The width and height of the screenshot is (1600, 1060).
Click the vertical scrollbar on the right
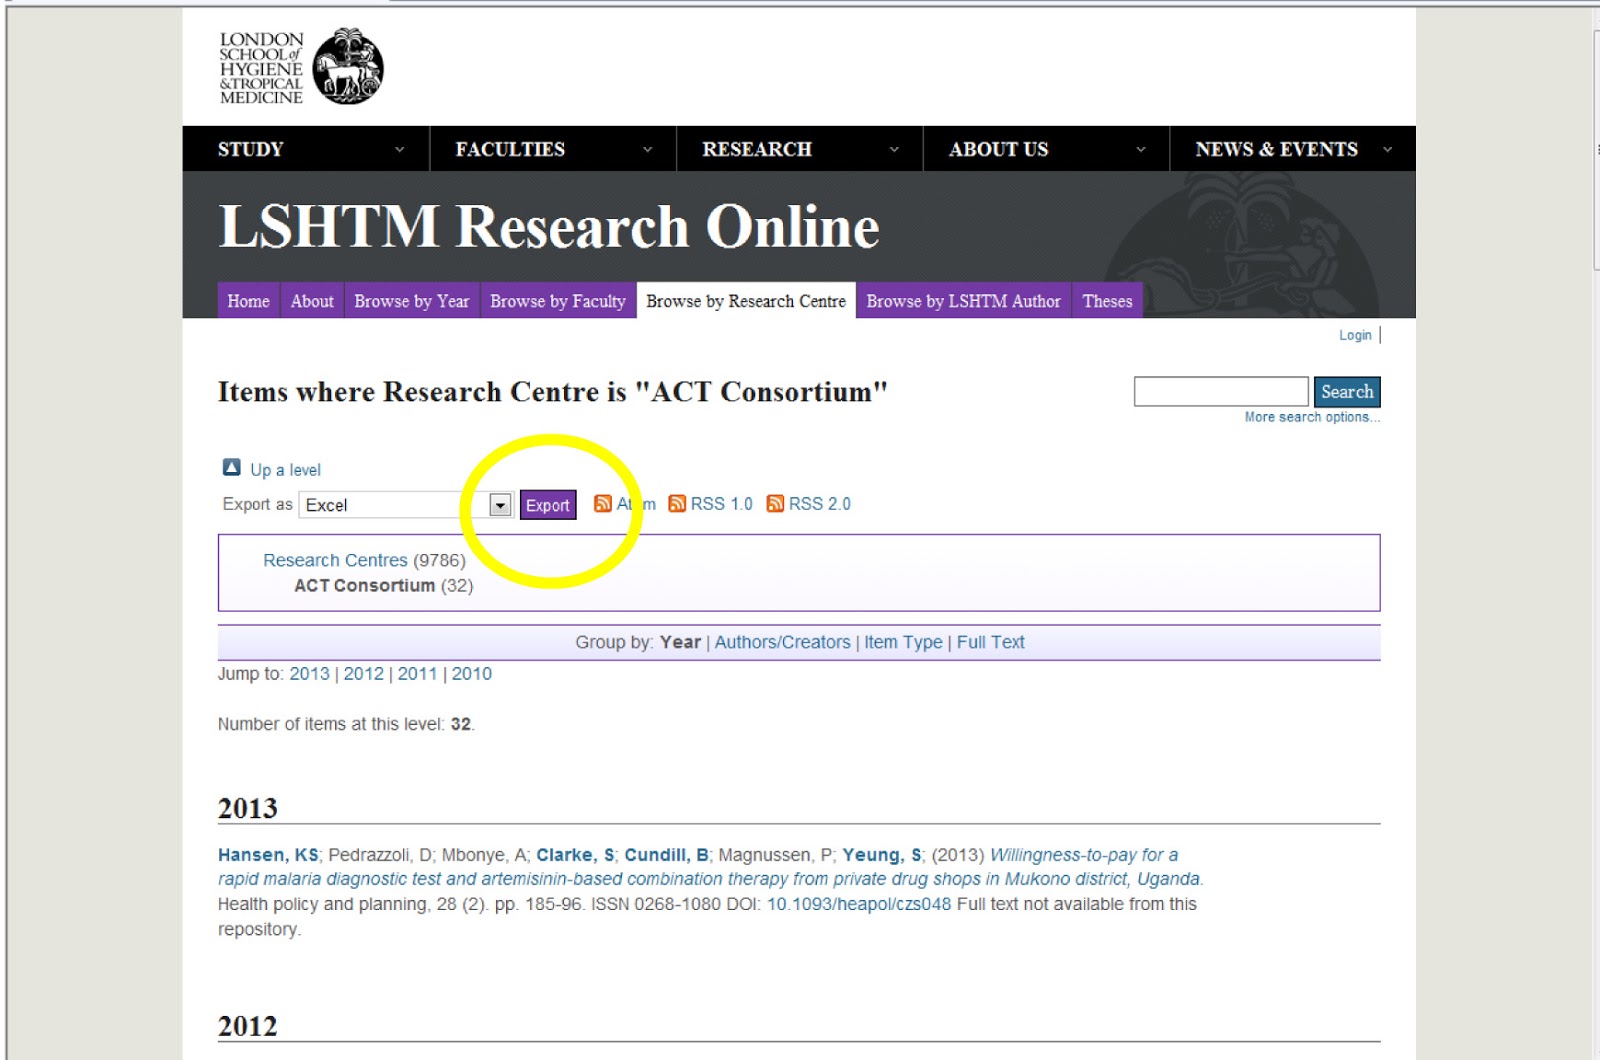pyautogui.click(x=1596, y=150)
